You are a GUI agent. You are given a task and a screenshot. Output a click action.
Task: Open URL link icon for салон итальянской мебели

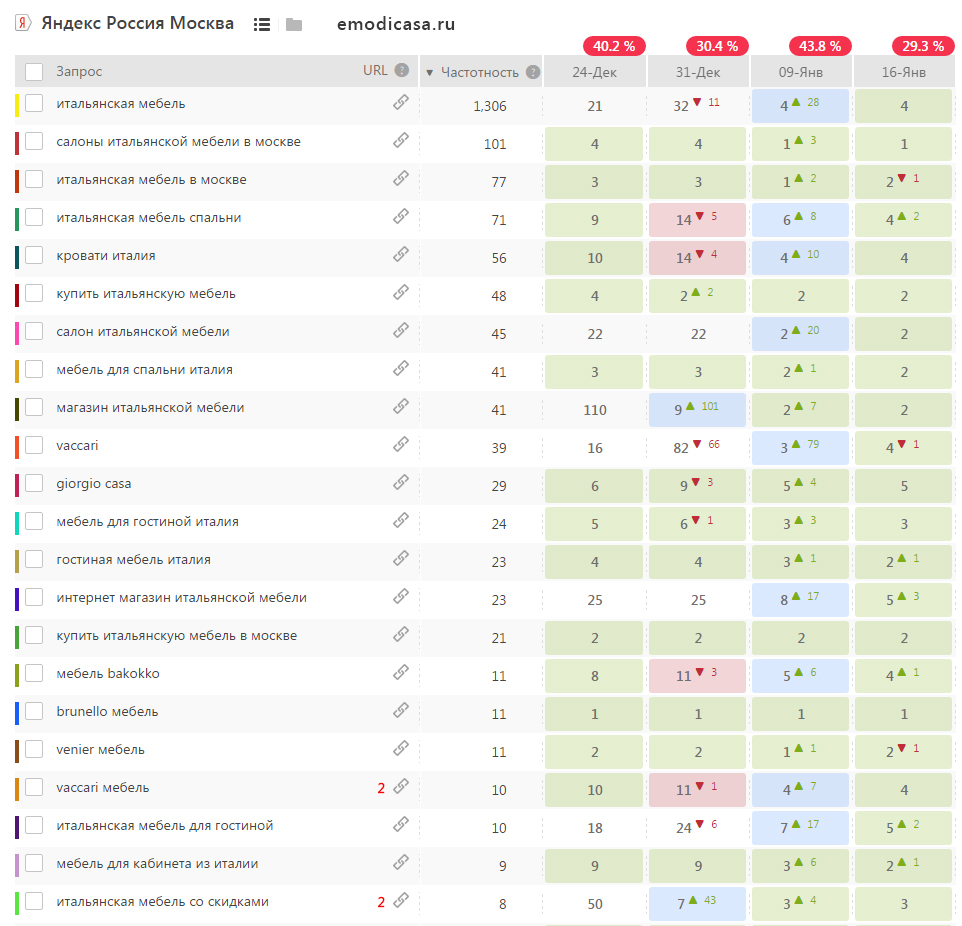pyautogui.click(x=401, y=331)
